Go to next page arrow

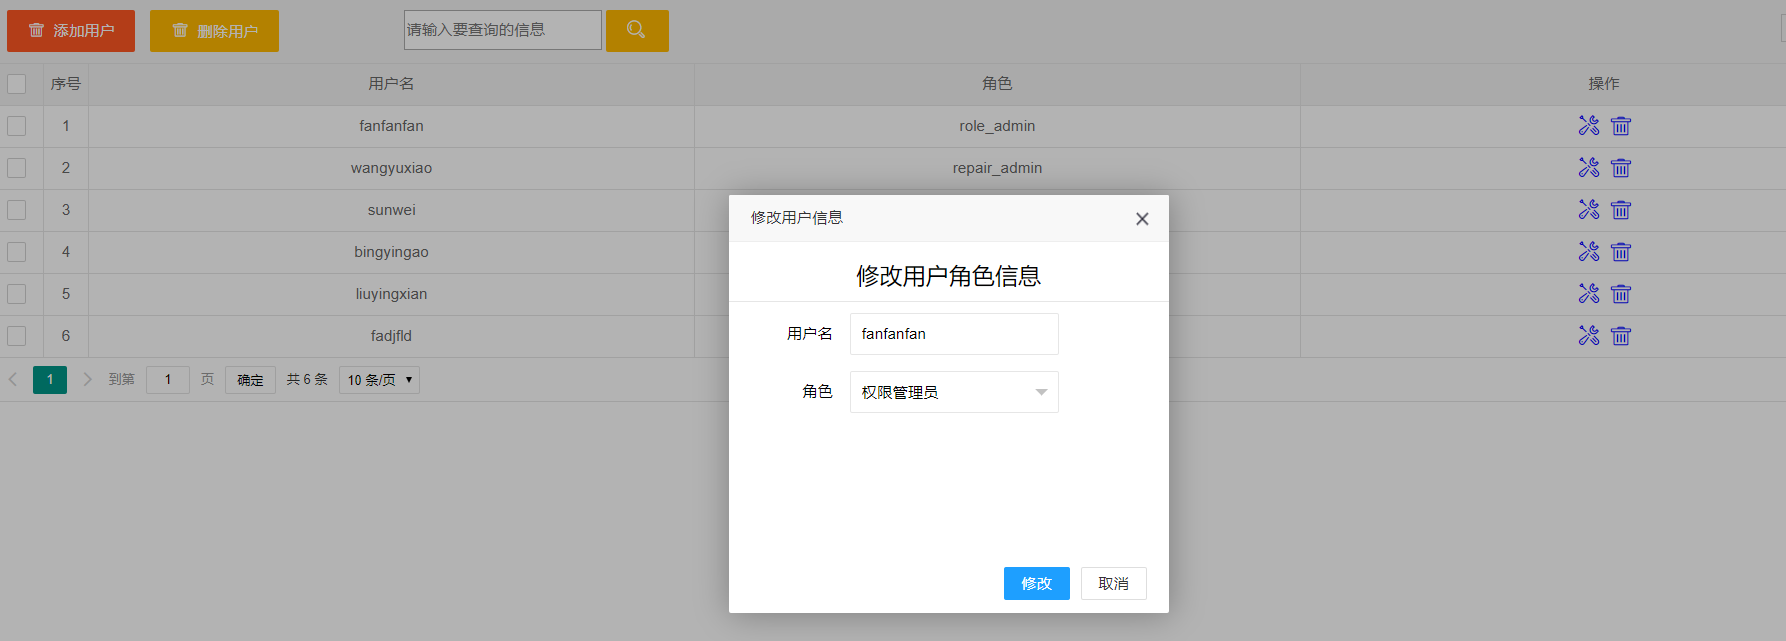87,379
